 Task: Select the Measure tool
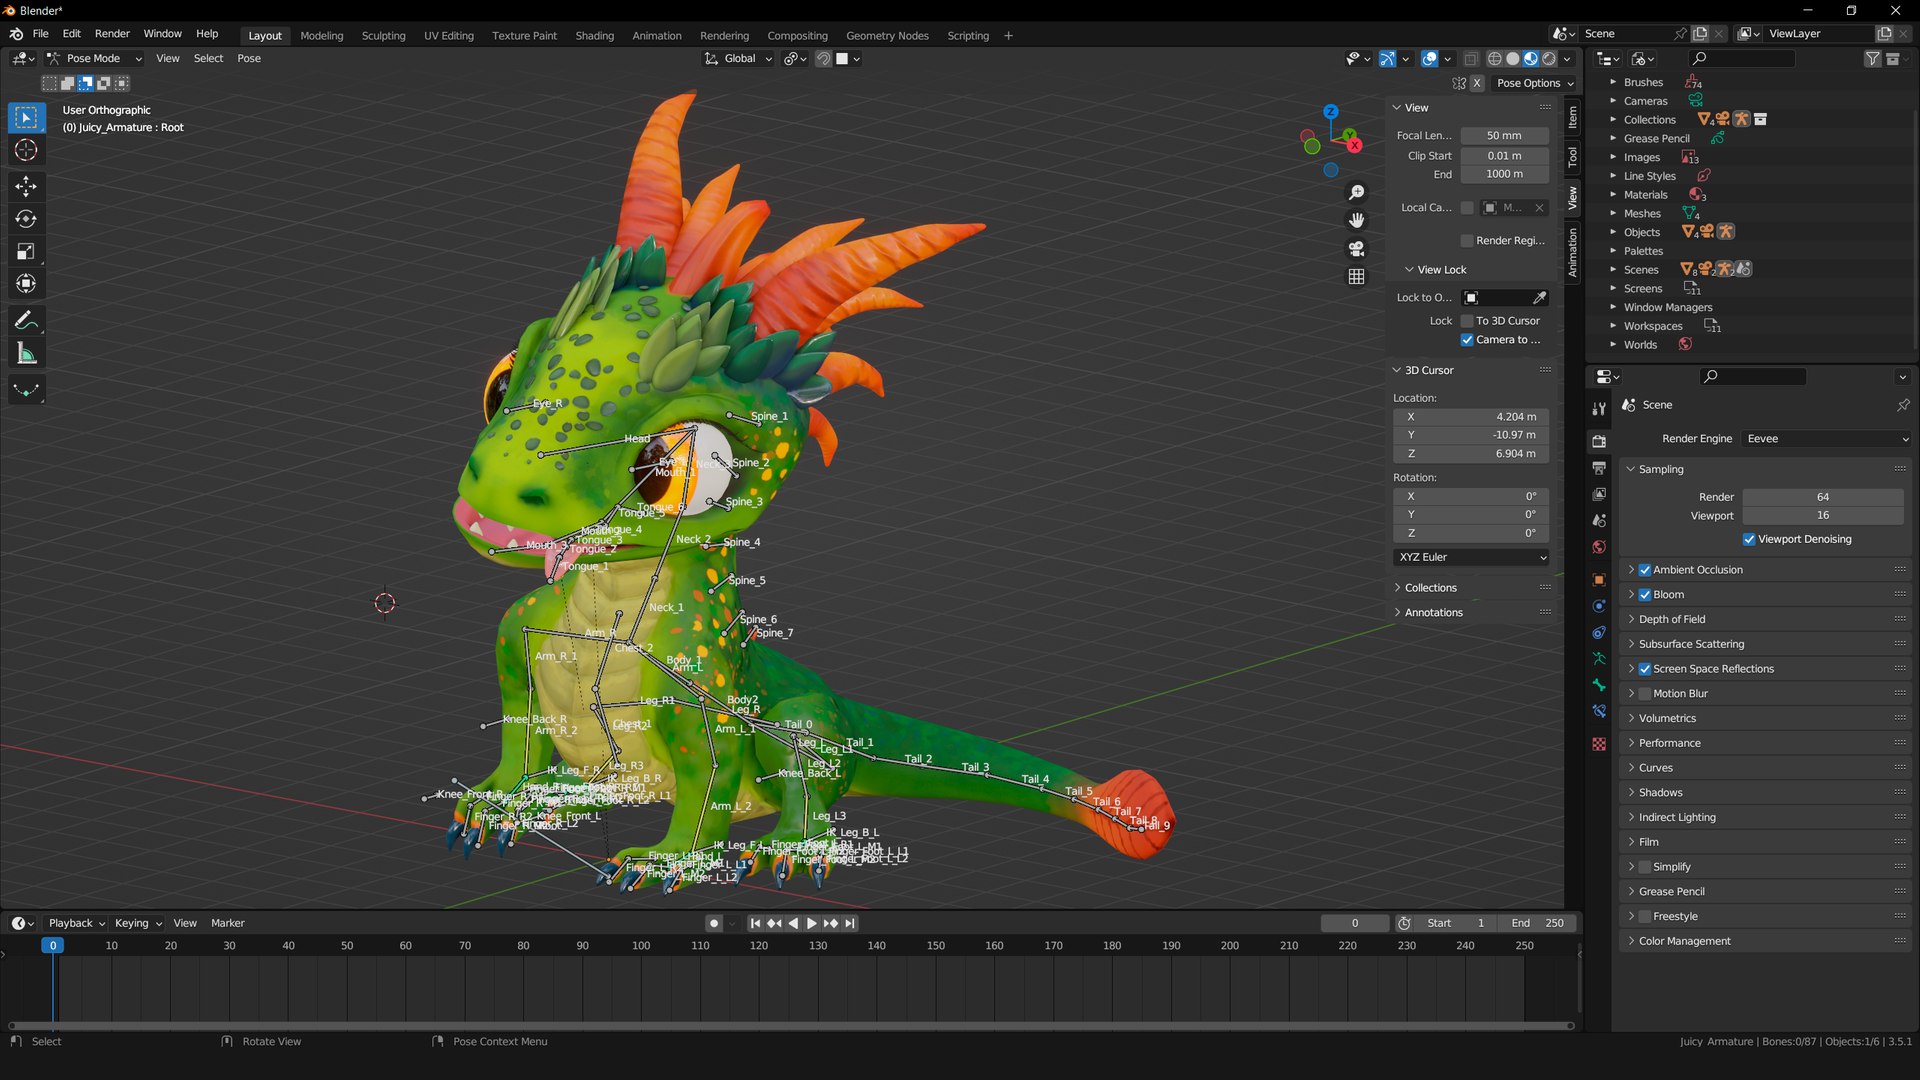[x=26, y=354]
